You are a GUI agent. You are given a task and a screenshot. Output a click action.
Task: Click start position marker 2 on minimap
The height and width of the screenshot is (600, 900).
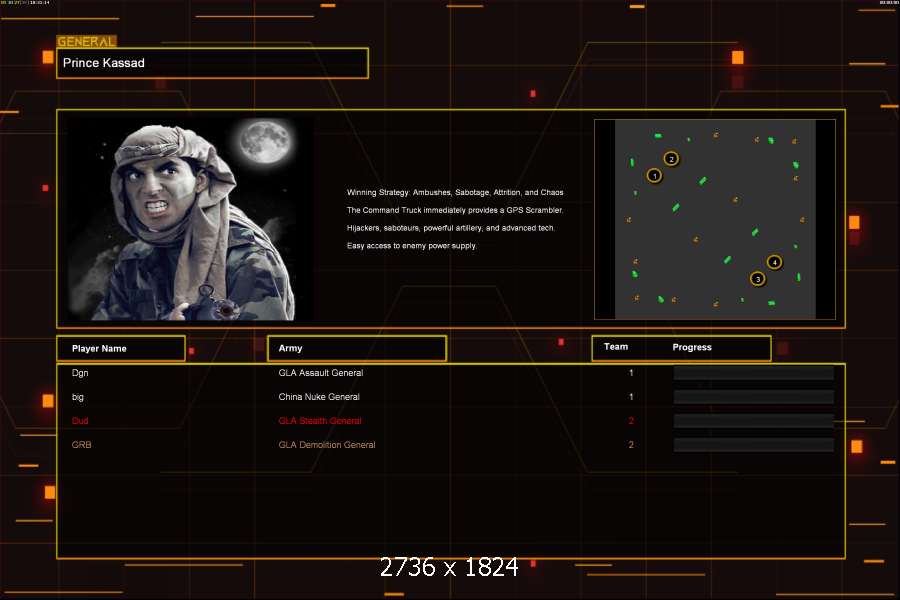pos(671,158)
